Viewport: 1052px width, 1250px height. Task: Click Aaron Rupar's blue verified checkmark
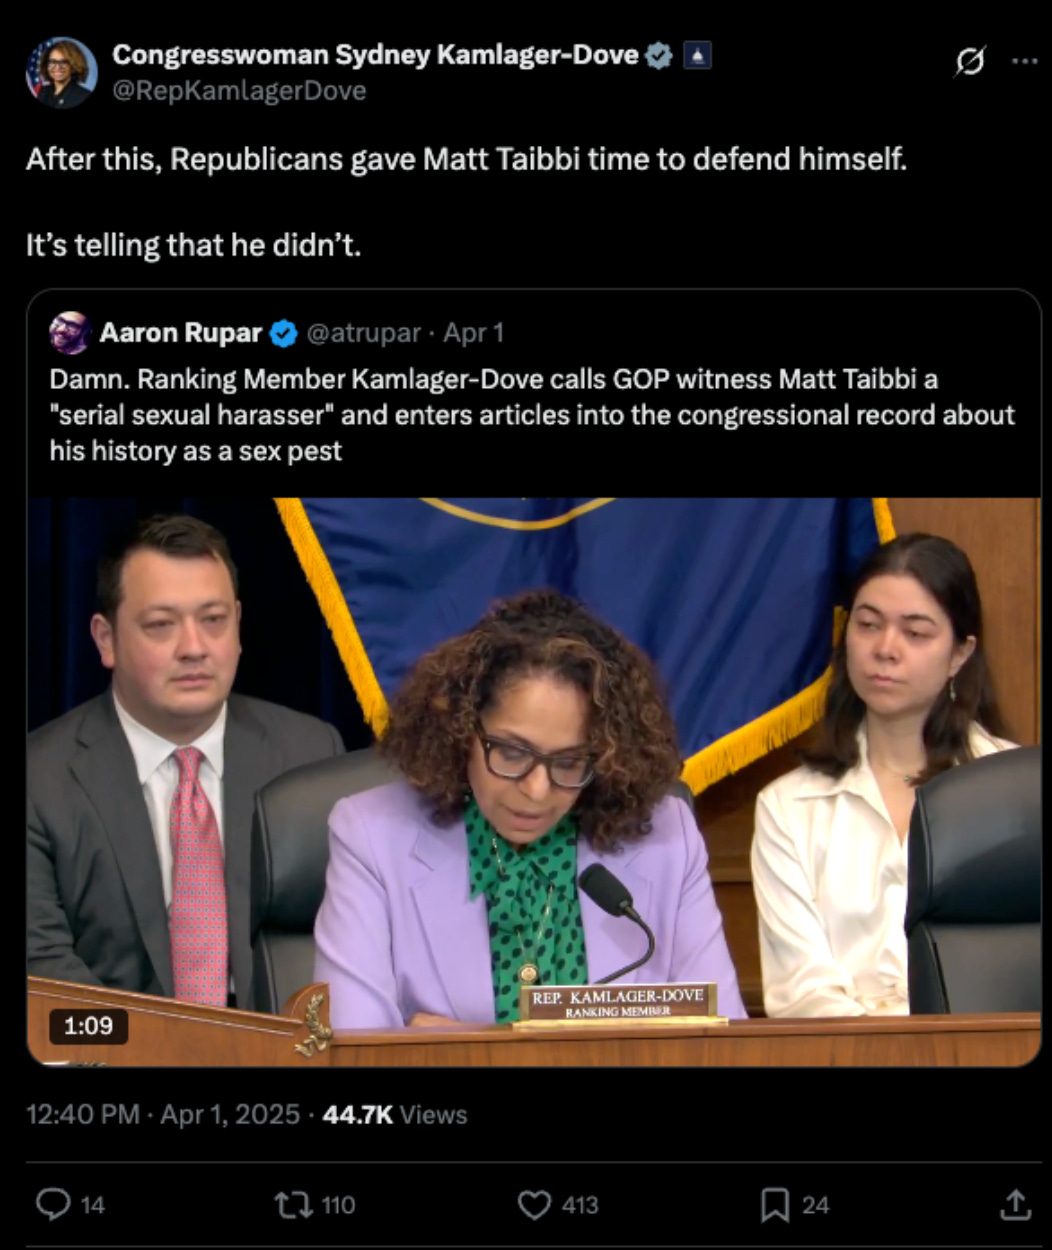(284, 334)
